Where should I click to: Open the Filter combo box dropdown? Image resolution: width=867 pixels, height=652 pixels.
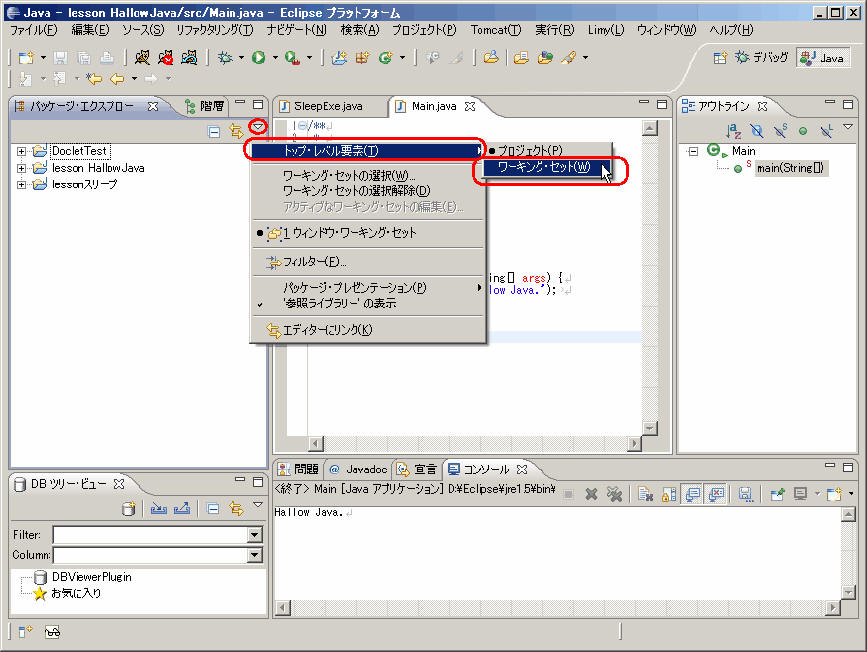[x=254, y=535]
